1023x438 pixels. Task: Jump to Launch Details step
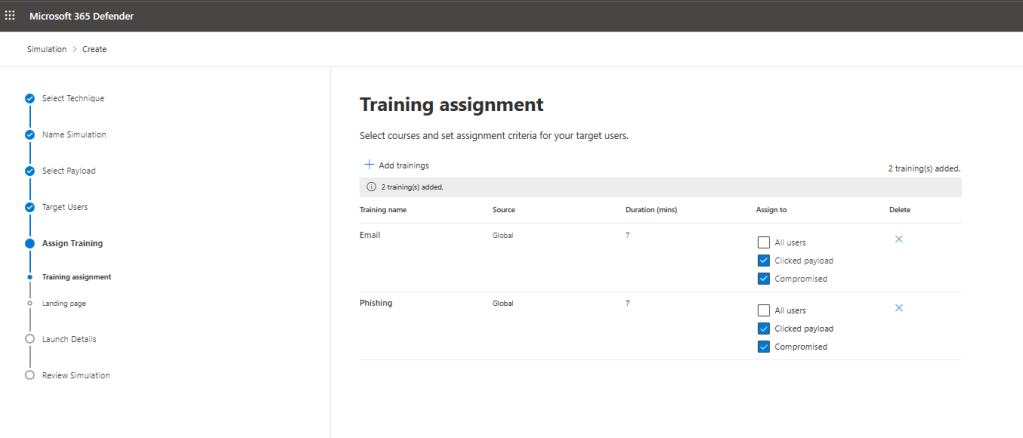coord(68,339)
